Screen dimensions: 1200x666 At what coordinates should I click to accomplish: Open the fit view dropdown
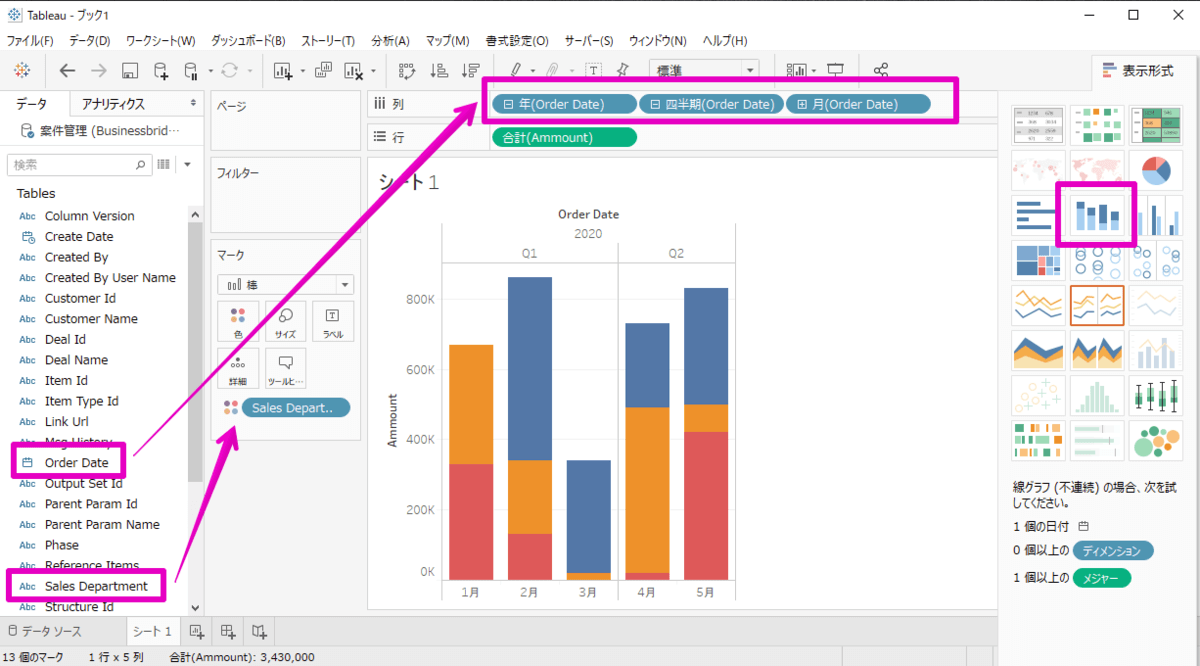click(704, 70)
